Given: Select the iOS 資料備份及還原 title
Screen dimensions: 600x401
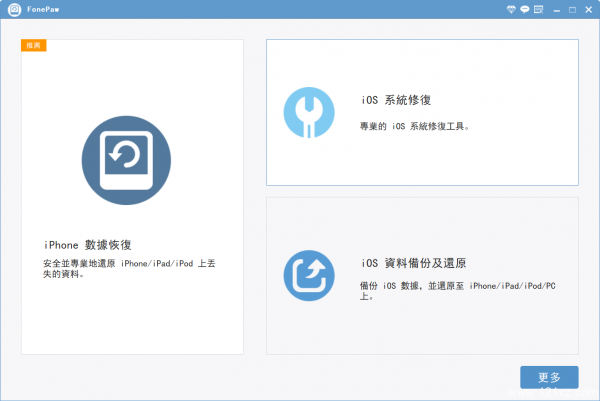Looking at the screenshot, I should point(413,263).
